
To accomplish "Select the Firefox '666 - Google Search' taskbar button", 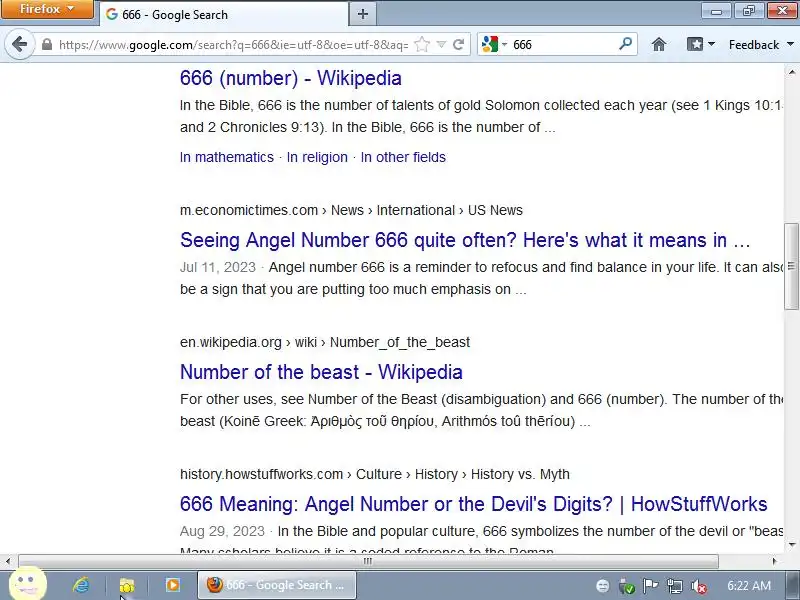I will coord(277,585).
